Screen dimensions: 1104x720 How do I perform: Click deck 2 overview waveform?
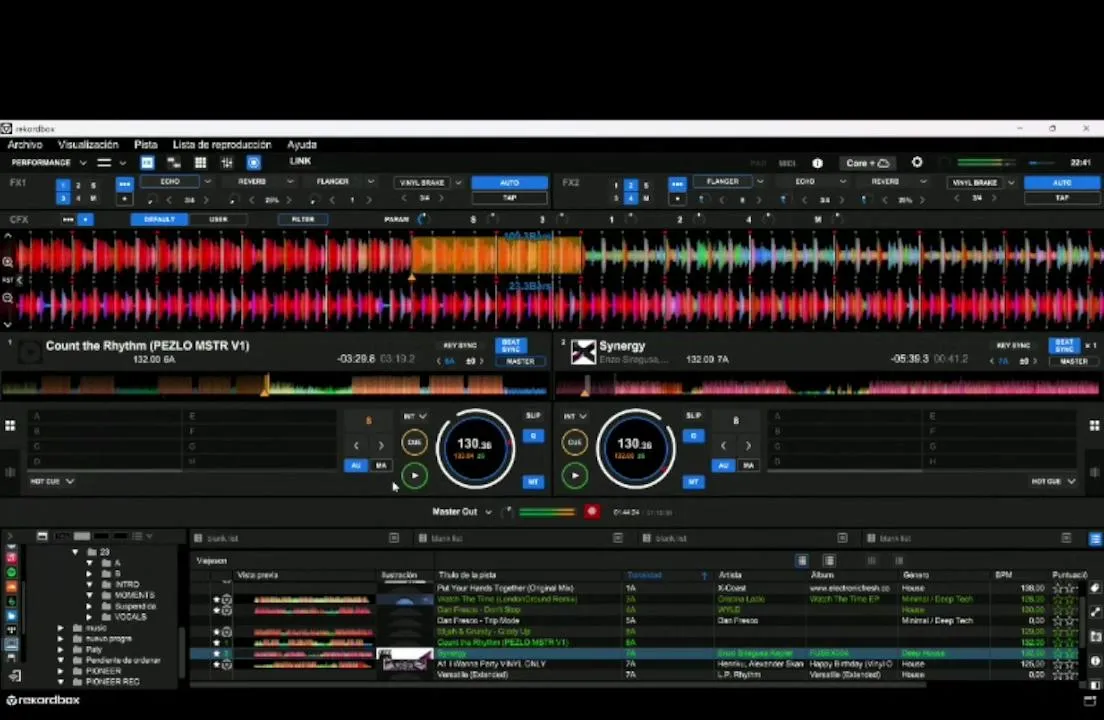(x=827, y=386)
